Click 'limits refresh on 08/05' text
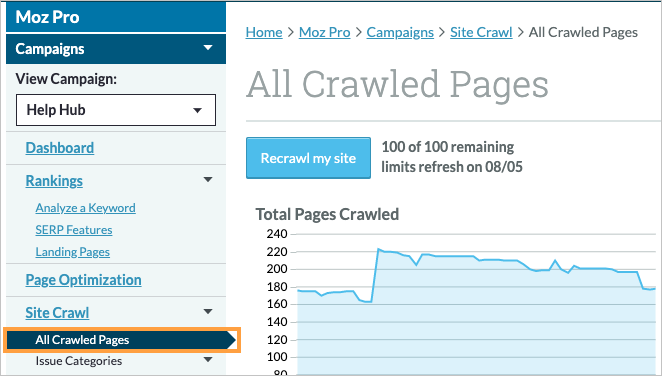662x376 pixels. (x=452, y=167)
